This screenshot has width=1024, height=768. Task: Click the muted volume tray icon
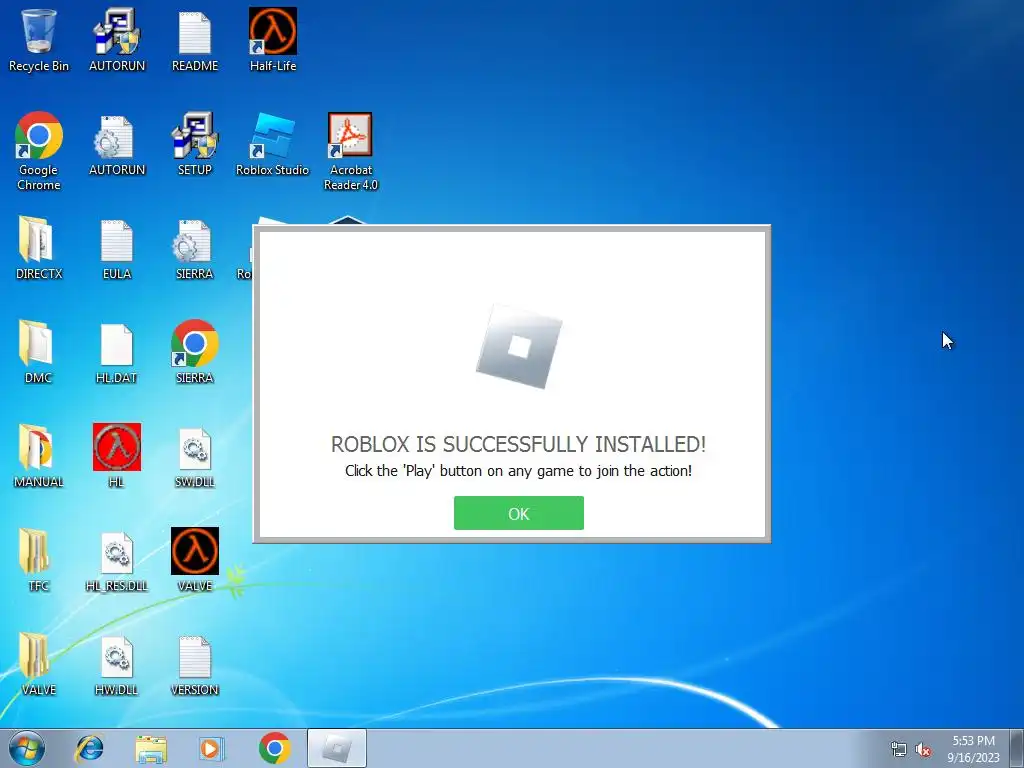[923, 749]
